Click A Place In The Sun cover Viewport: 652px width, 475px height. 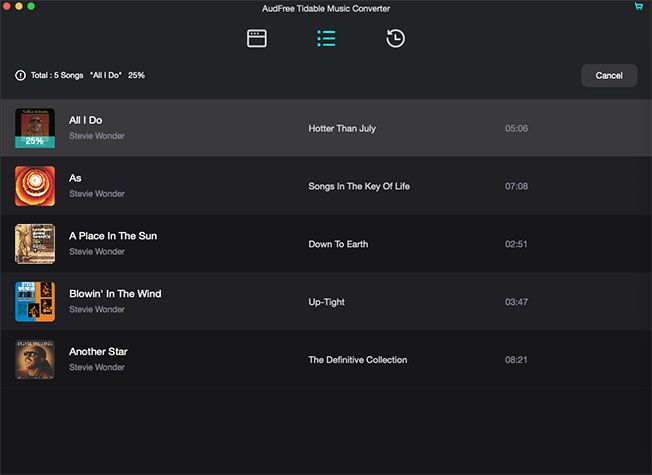(35, 244)
